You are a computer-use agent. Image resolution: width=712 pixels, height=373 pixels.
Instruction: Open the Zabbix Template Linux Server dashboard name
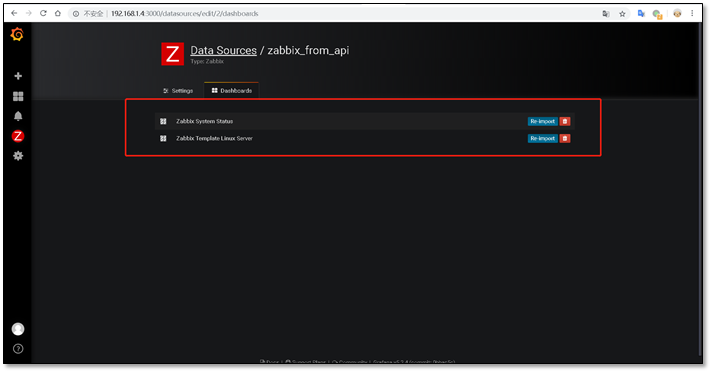(x=214, y=139)
